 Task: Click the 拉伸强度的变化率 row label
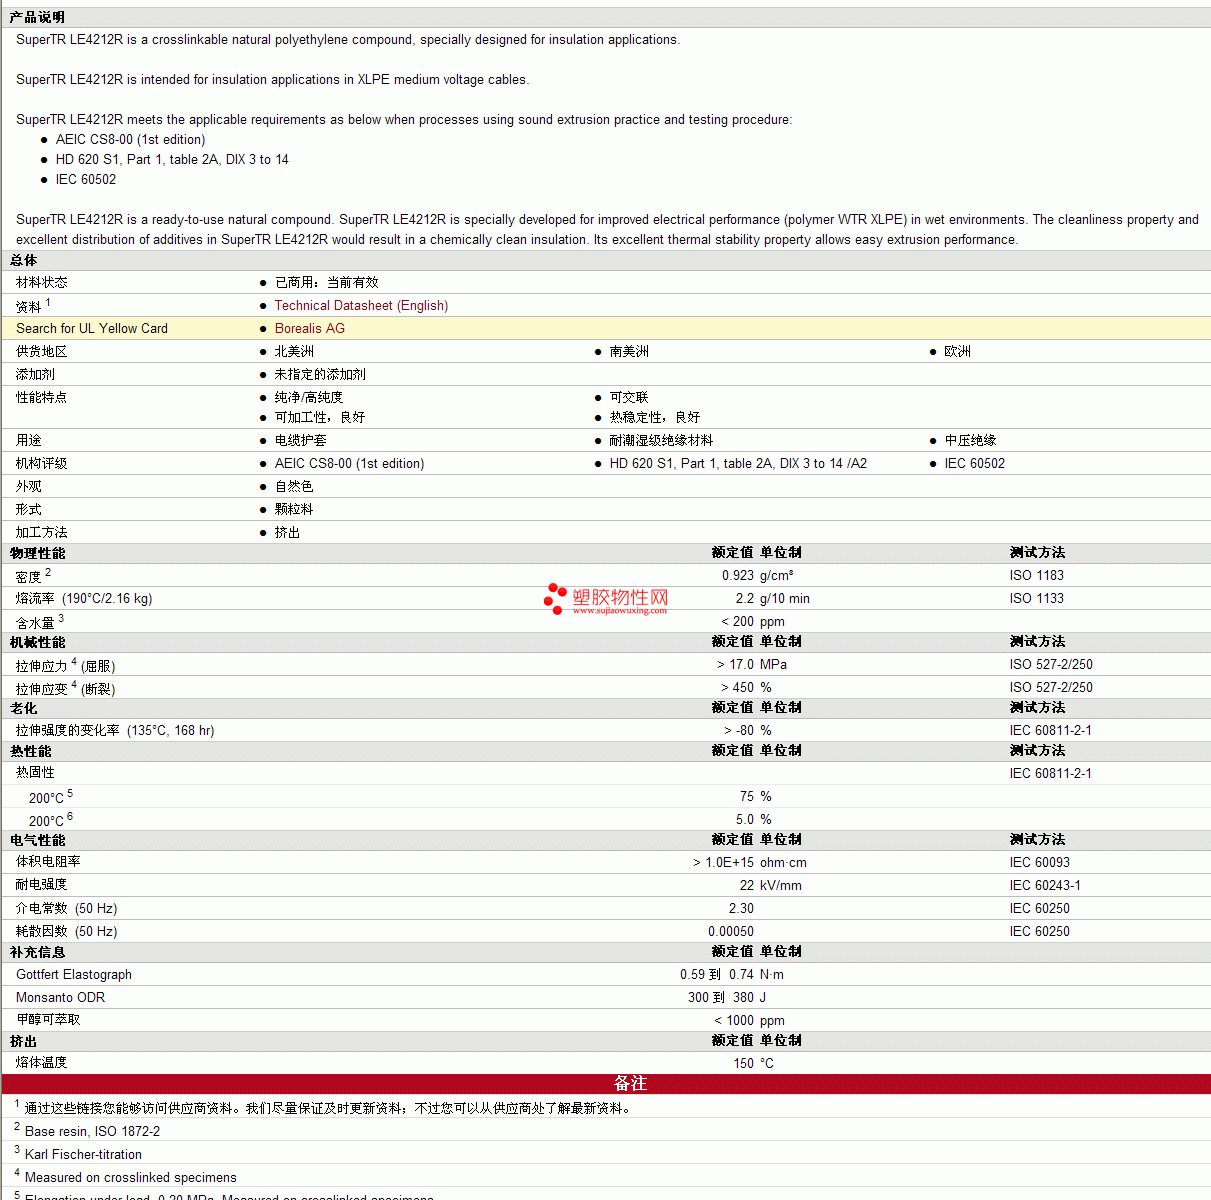point(115,731)
